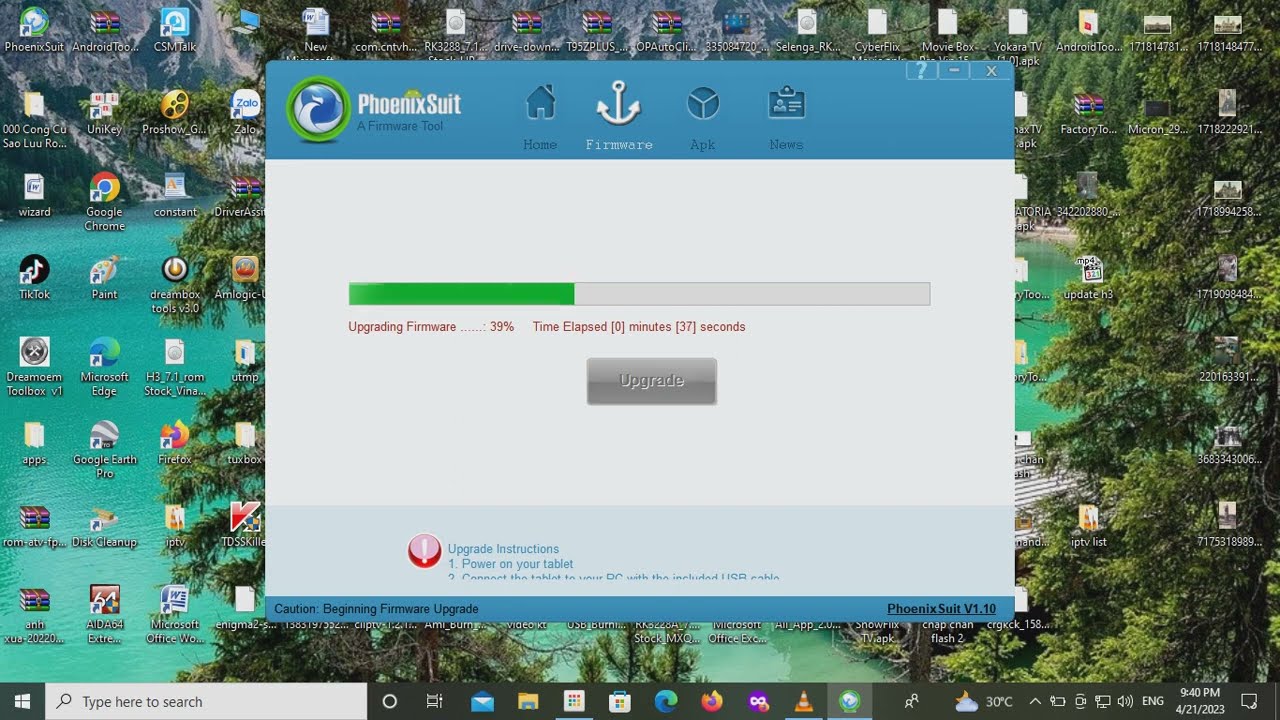Select the 1719098484 image thumbnail
Viewport: 1280px width, 720px height.
(1228, 278)
